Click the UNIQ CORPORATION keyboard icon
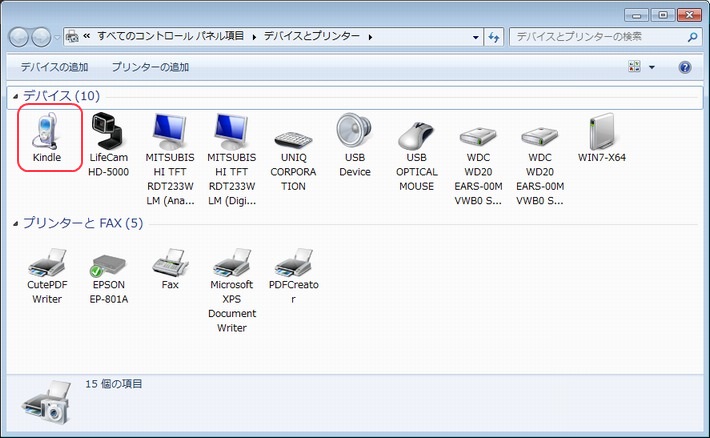This screenshot has height=438, width=710. point(293,138)
